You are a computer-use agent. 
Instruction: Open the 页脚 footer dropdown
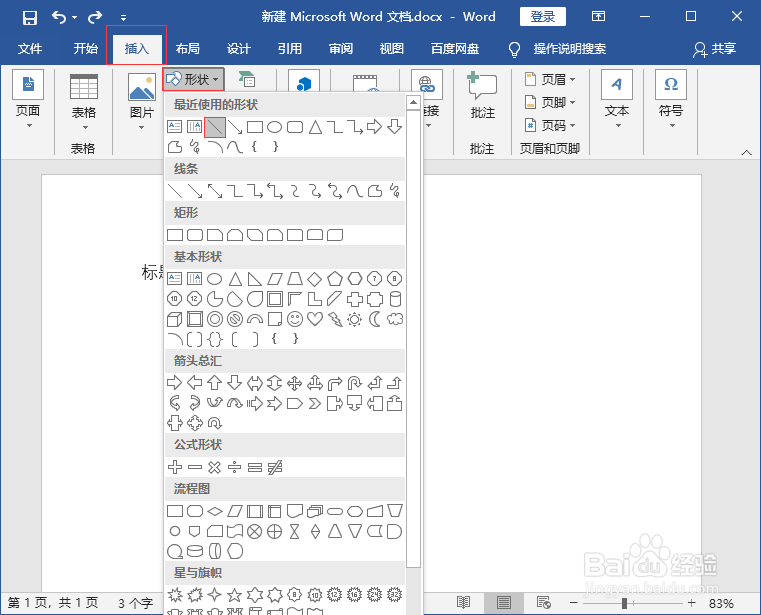click(550, 102)
